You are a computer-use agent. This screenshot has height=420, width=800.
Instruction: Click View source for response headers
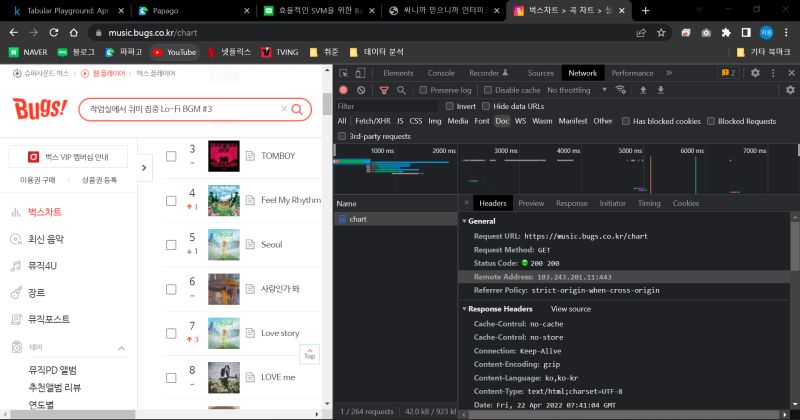pos(571,309)
